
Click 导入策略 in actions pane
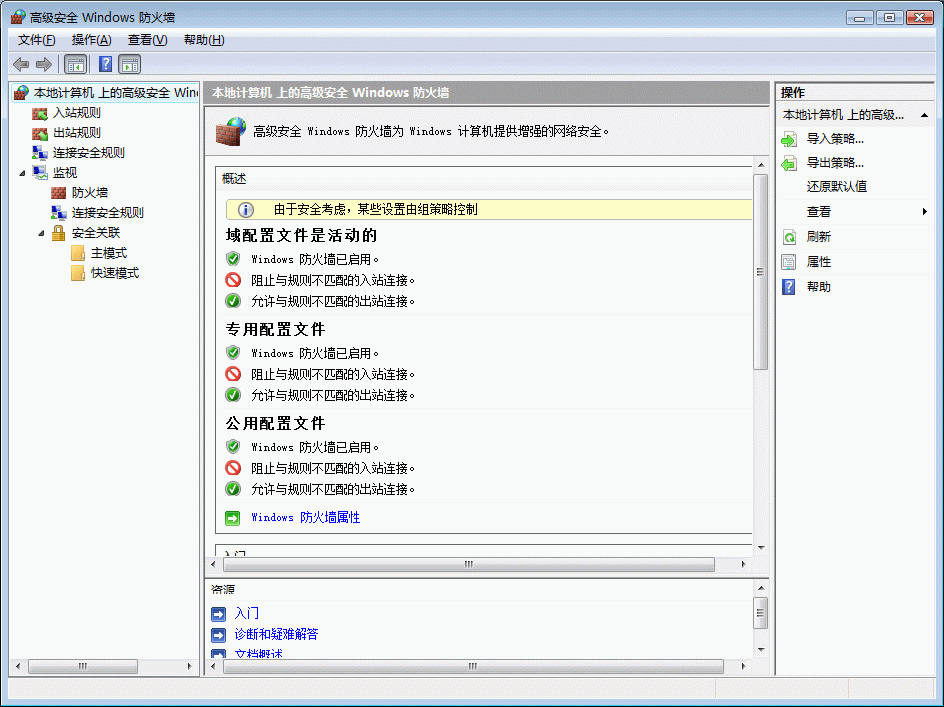[835, 139]
